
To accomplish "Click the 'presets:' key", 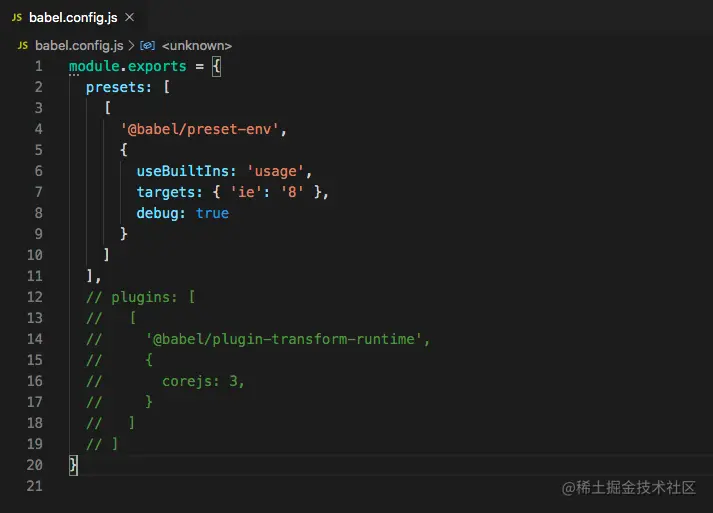I will click(119, 87).
